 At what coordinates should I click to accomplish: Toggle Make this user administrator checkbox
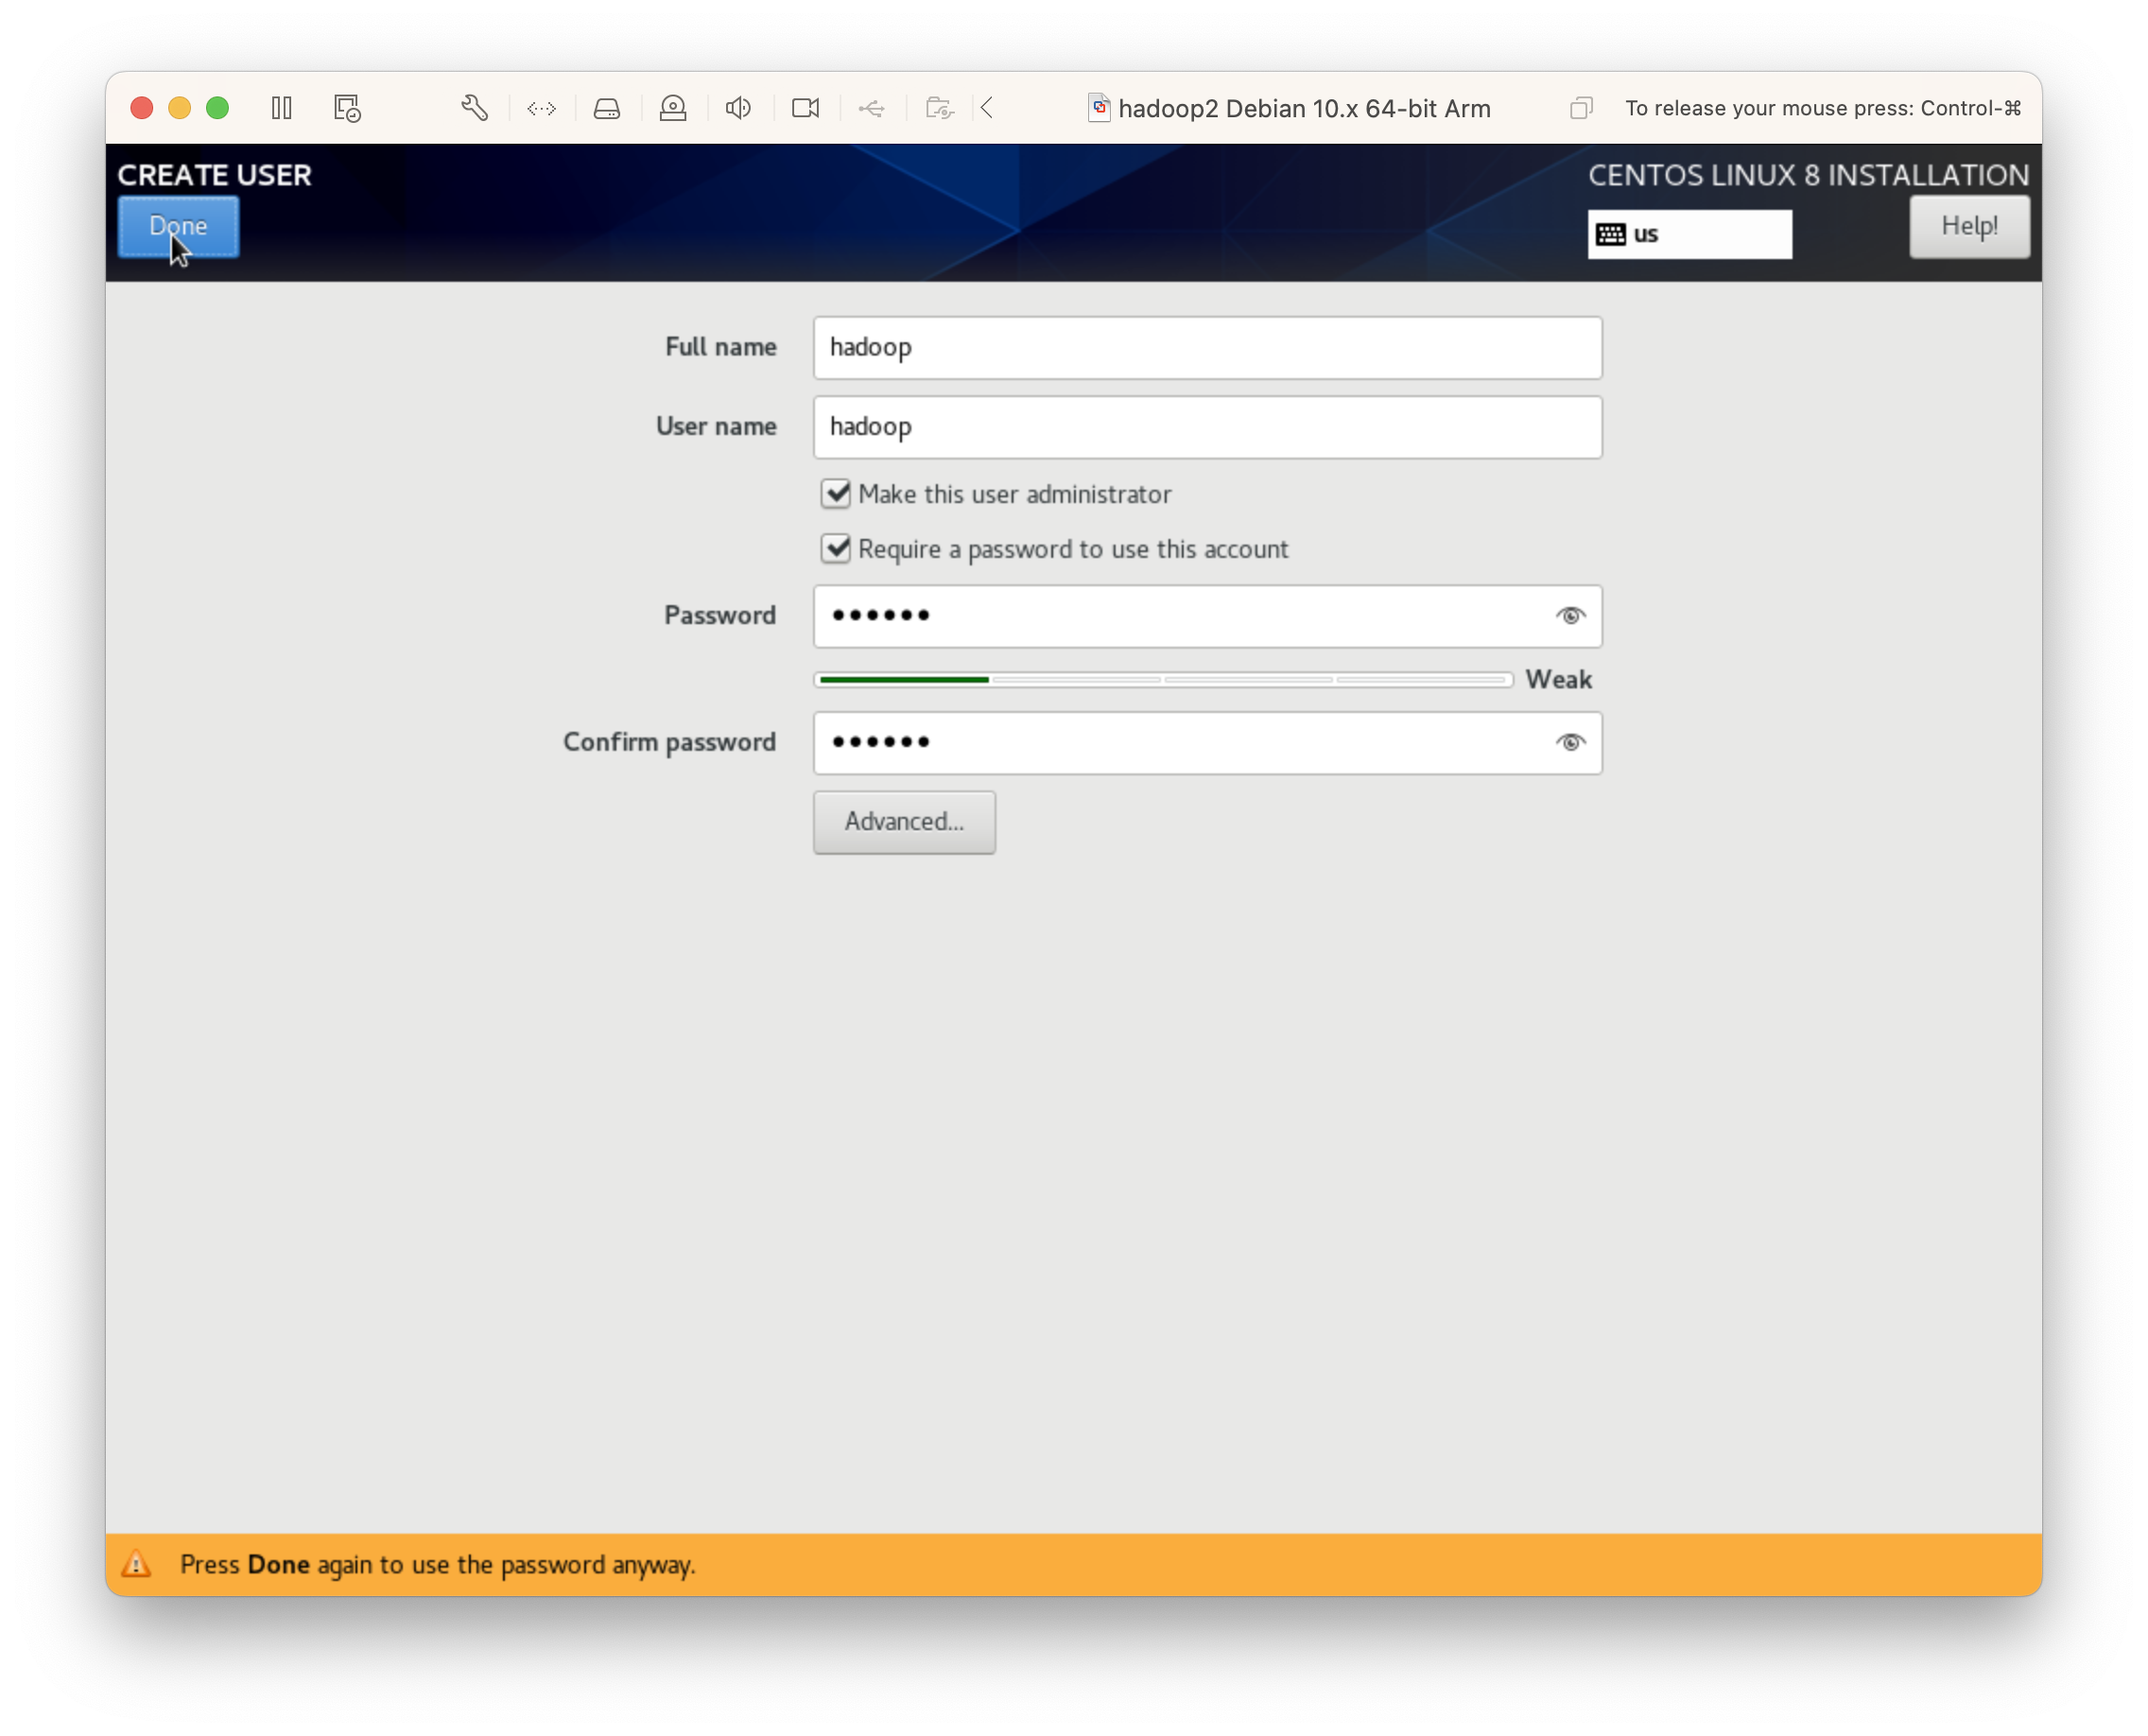pos(835,494)
